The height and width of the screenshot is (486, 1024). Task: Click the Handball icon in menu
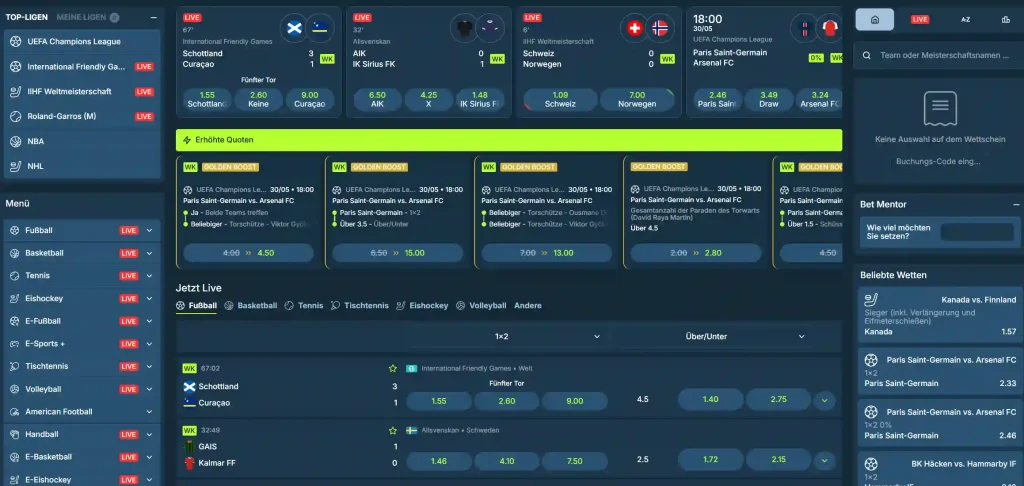(x=15, y=434)
